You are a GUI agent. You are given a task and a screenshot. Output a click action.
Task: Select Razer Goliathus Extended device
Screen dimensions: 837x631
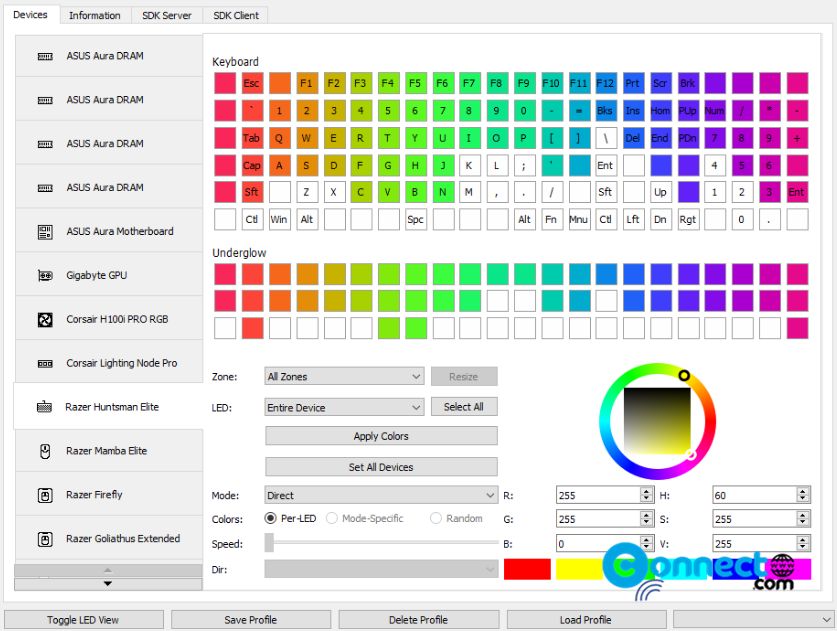tap(109, 539)
